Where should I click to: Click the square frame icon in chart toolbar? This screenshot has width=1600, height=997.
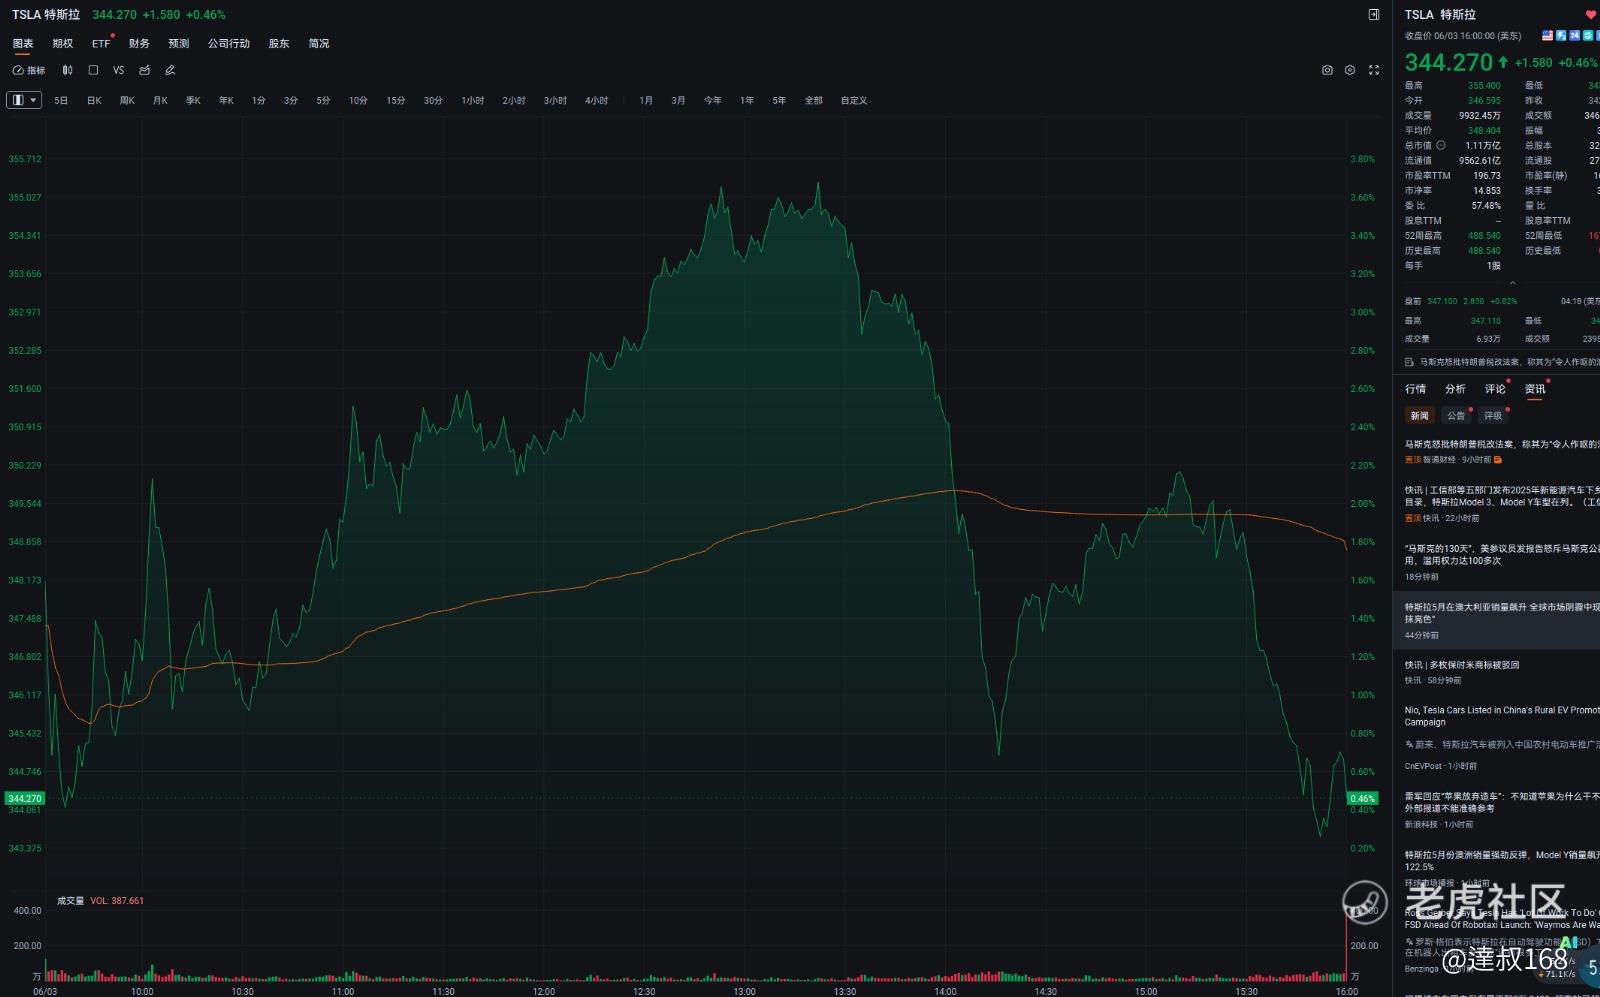(x=93, y=70)
